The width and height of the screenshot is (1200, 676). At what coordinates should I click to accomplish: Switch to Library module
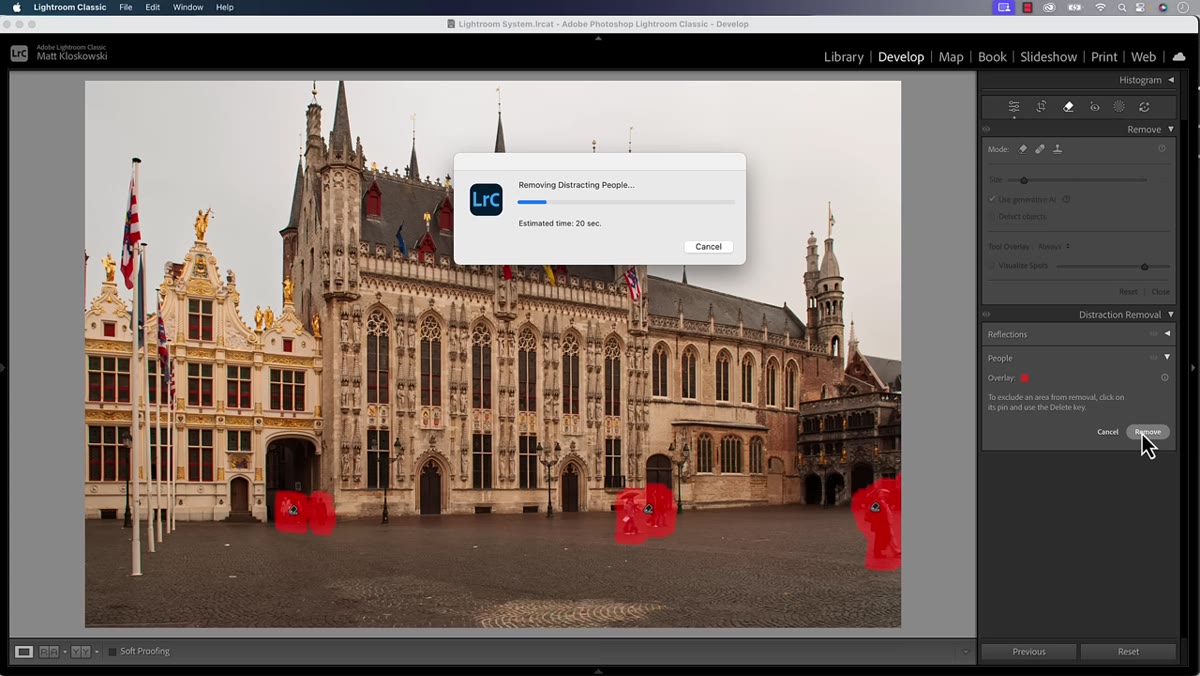(x=843, y=57)
